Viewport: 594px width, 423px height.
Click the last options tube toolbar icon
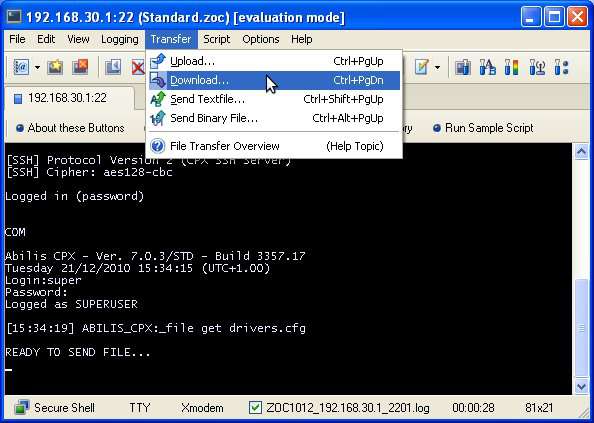coord(561,68)
